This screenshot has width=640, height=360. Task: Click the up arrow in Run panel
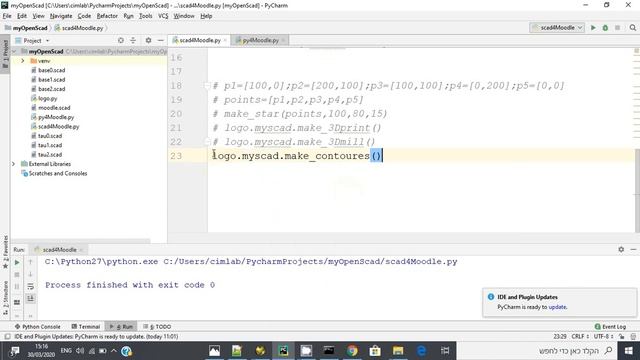coord(30,262)
